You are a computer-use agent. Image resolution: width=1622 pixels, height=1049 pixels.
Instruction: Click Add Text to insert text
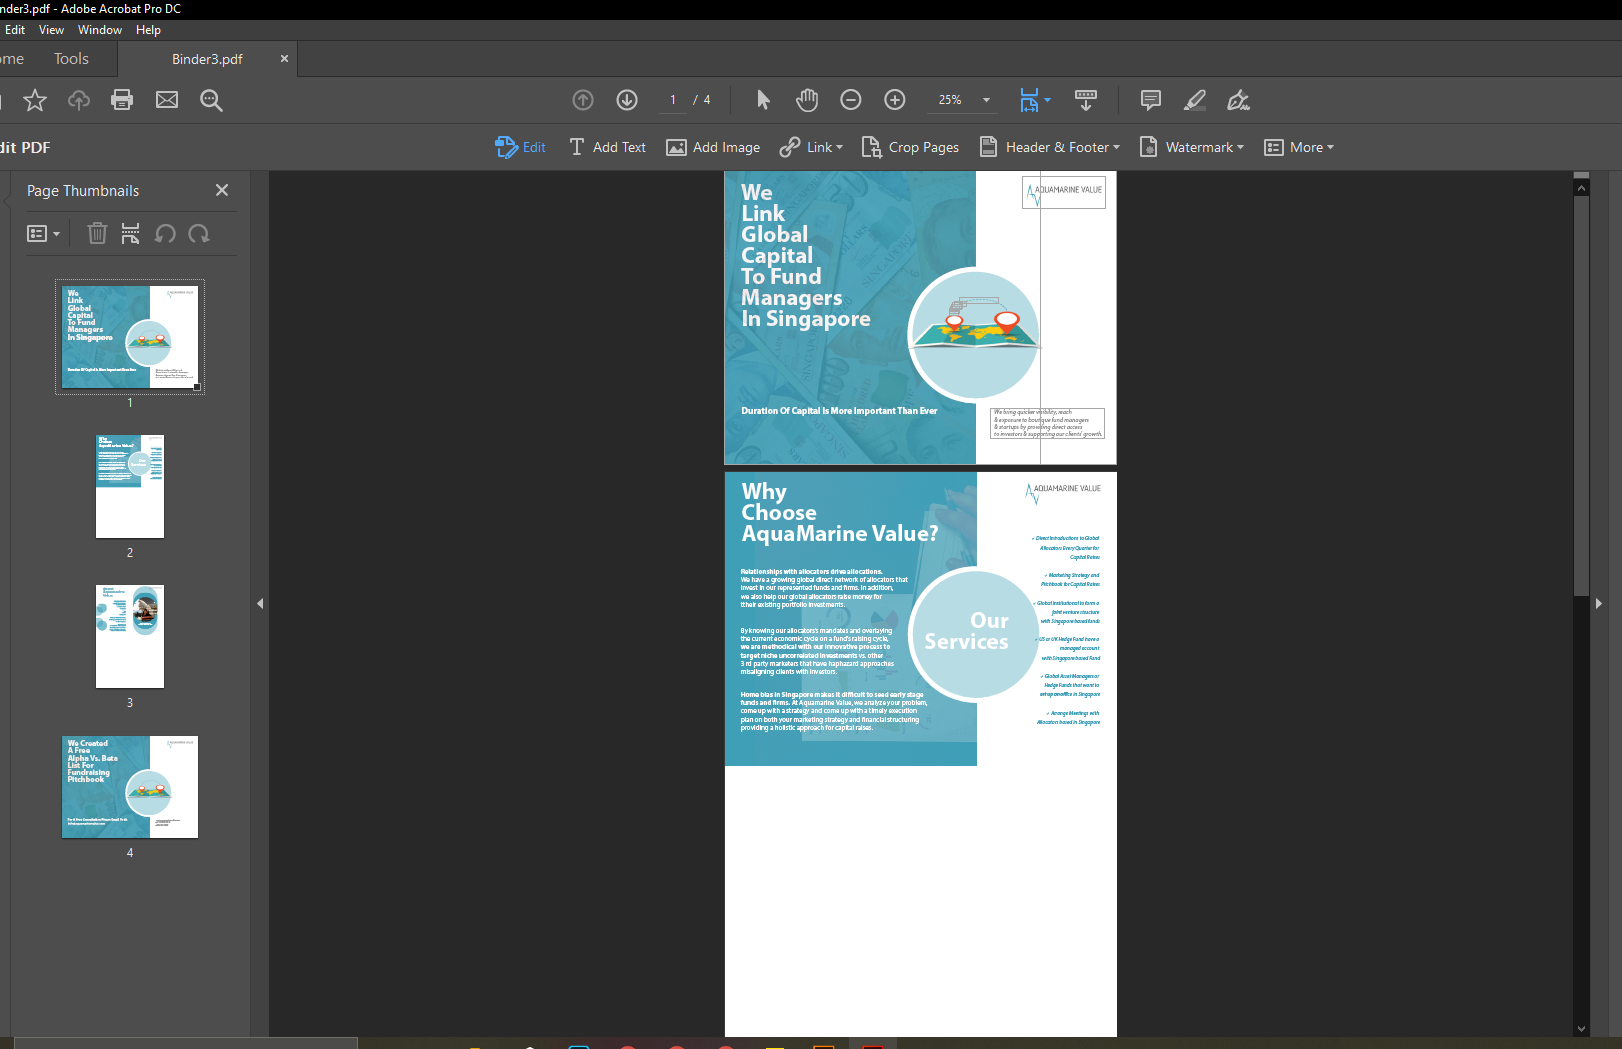(607, 147)
